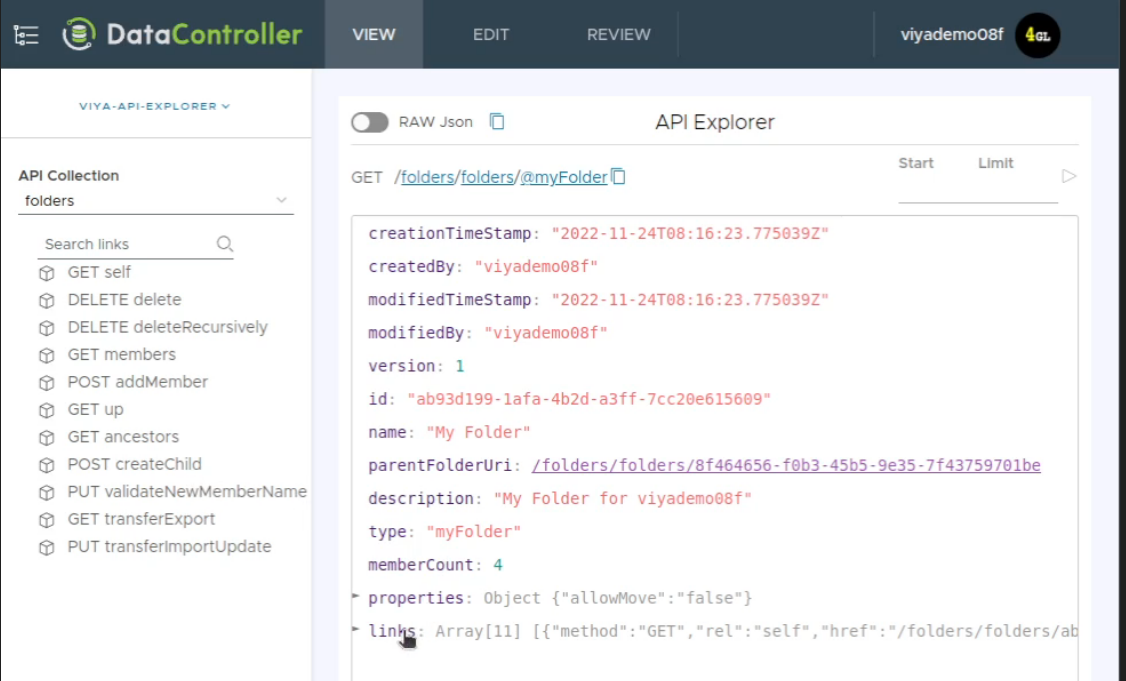
Task: Run the request with play arrow icon
Action: [x=1068, y=177]
